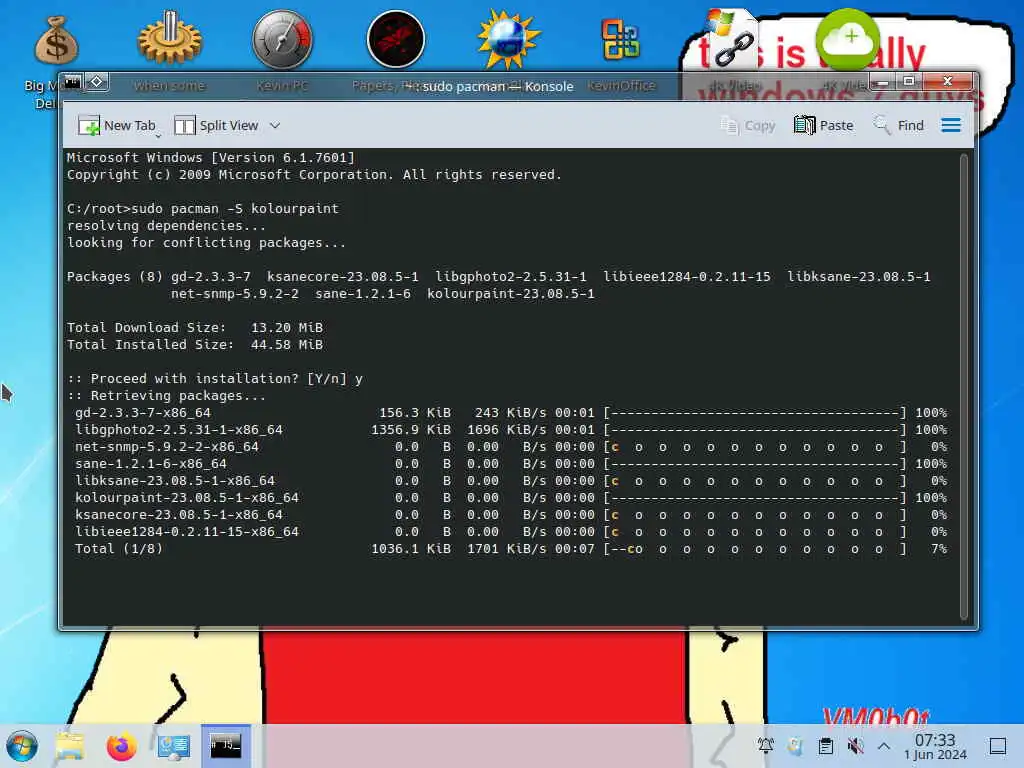
Task: Click the gd-2.3.3-7-x86_64 download row
Action: click(x=511, y=413)
